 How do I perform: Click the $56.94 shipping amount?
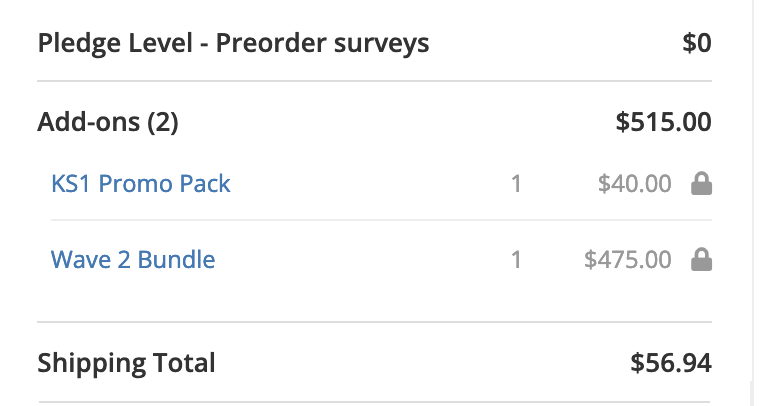pos(671,363)
